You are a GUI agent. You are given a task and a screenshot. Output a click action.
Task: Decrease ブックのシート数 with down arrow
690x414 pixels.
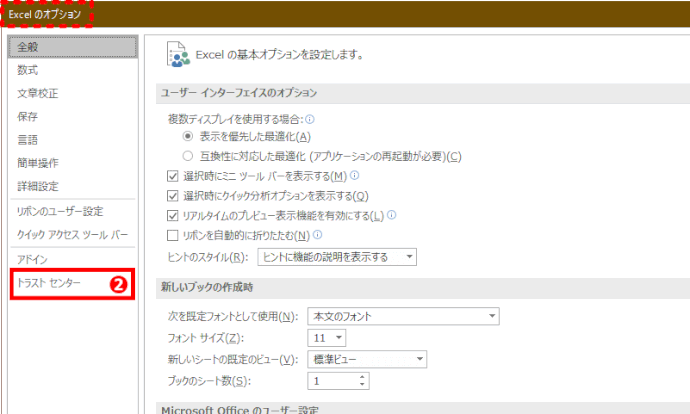point(362,385)
